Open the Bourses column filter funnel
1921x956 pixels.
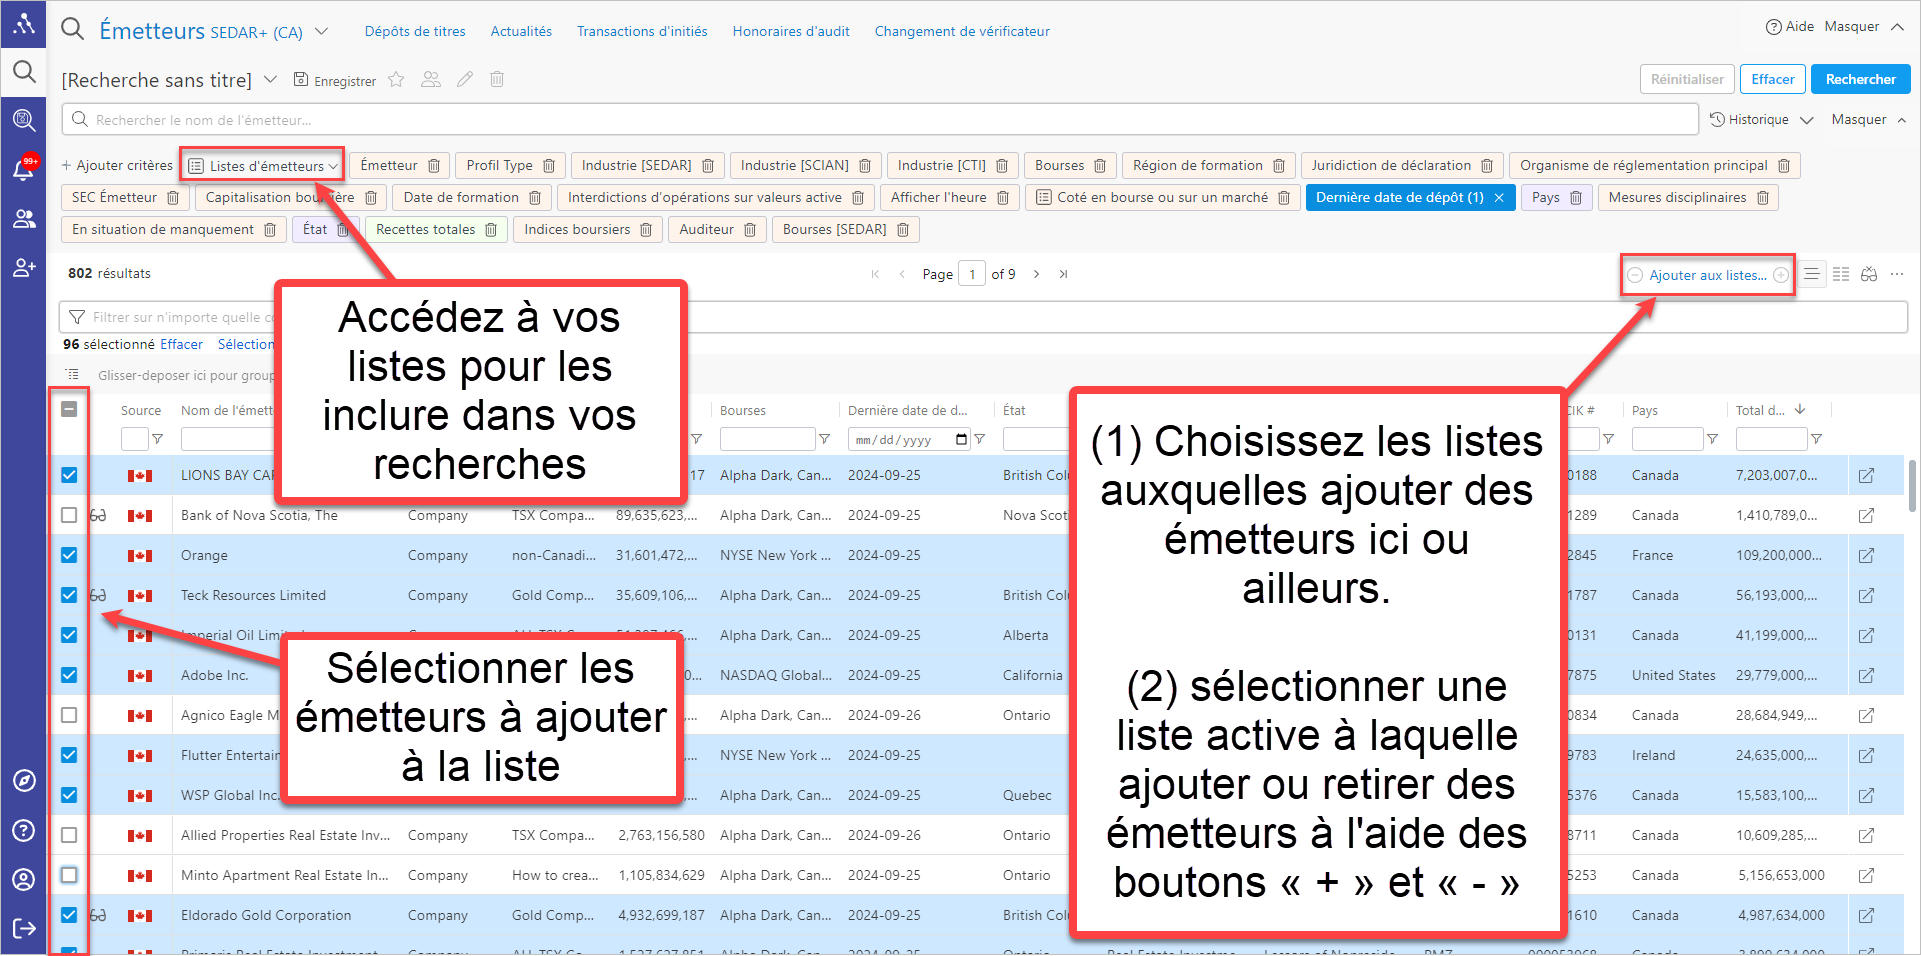(x=824, y=439)
